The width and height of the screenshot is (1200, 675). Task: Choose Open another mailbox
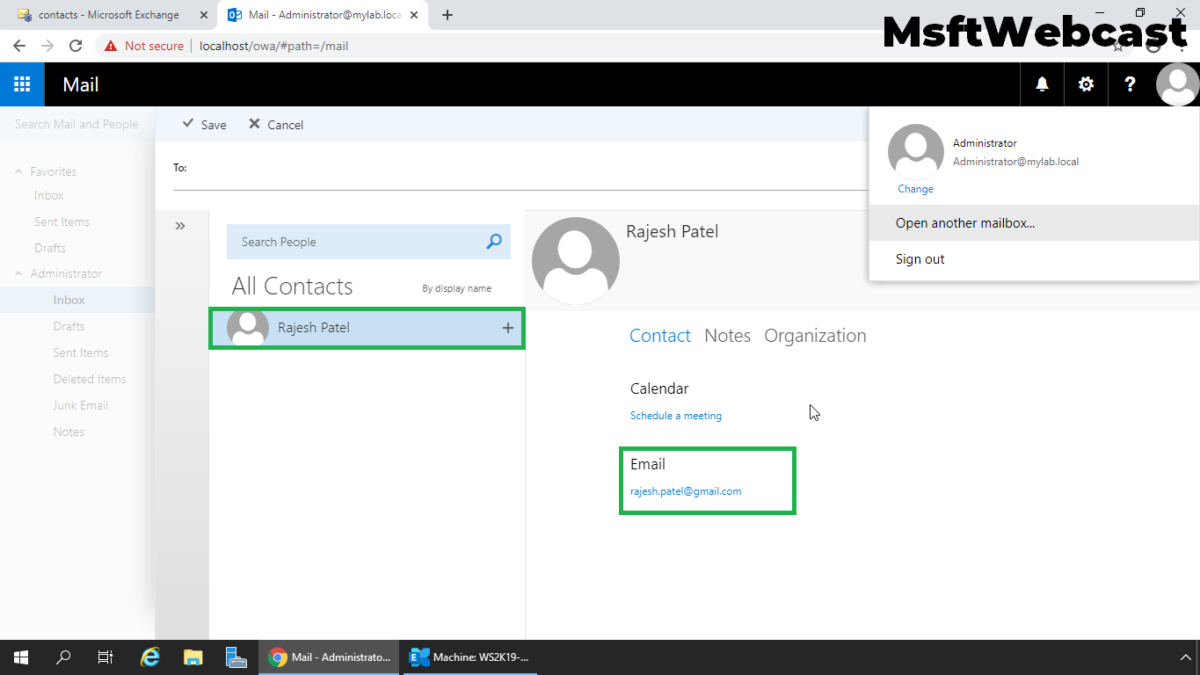click(964, 223)
